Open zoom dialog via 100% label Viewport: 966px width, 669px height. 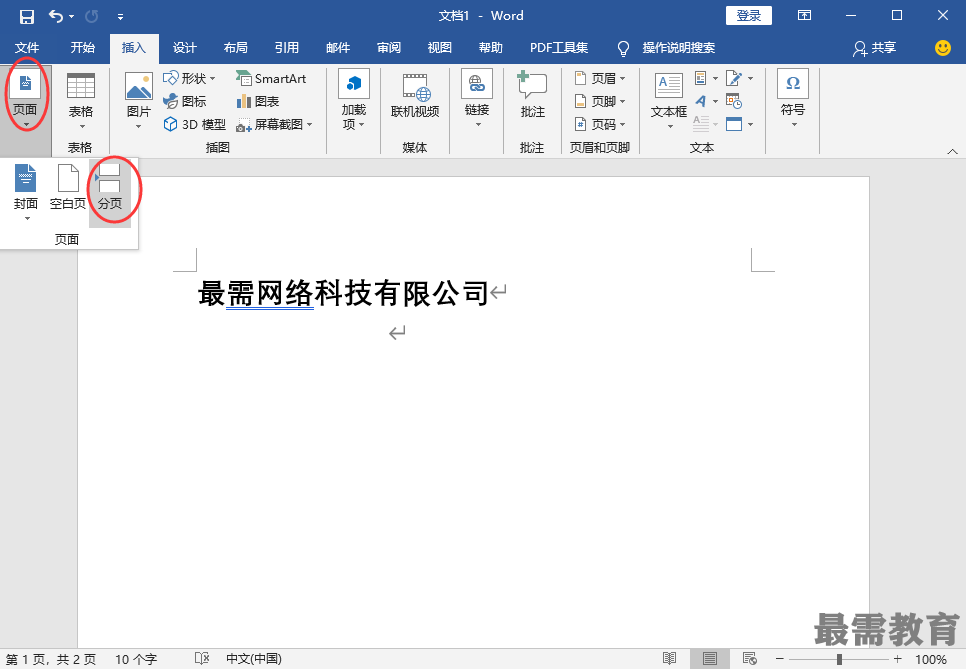point(931,659)
